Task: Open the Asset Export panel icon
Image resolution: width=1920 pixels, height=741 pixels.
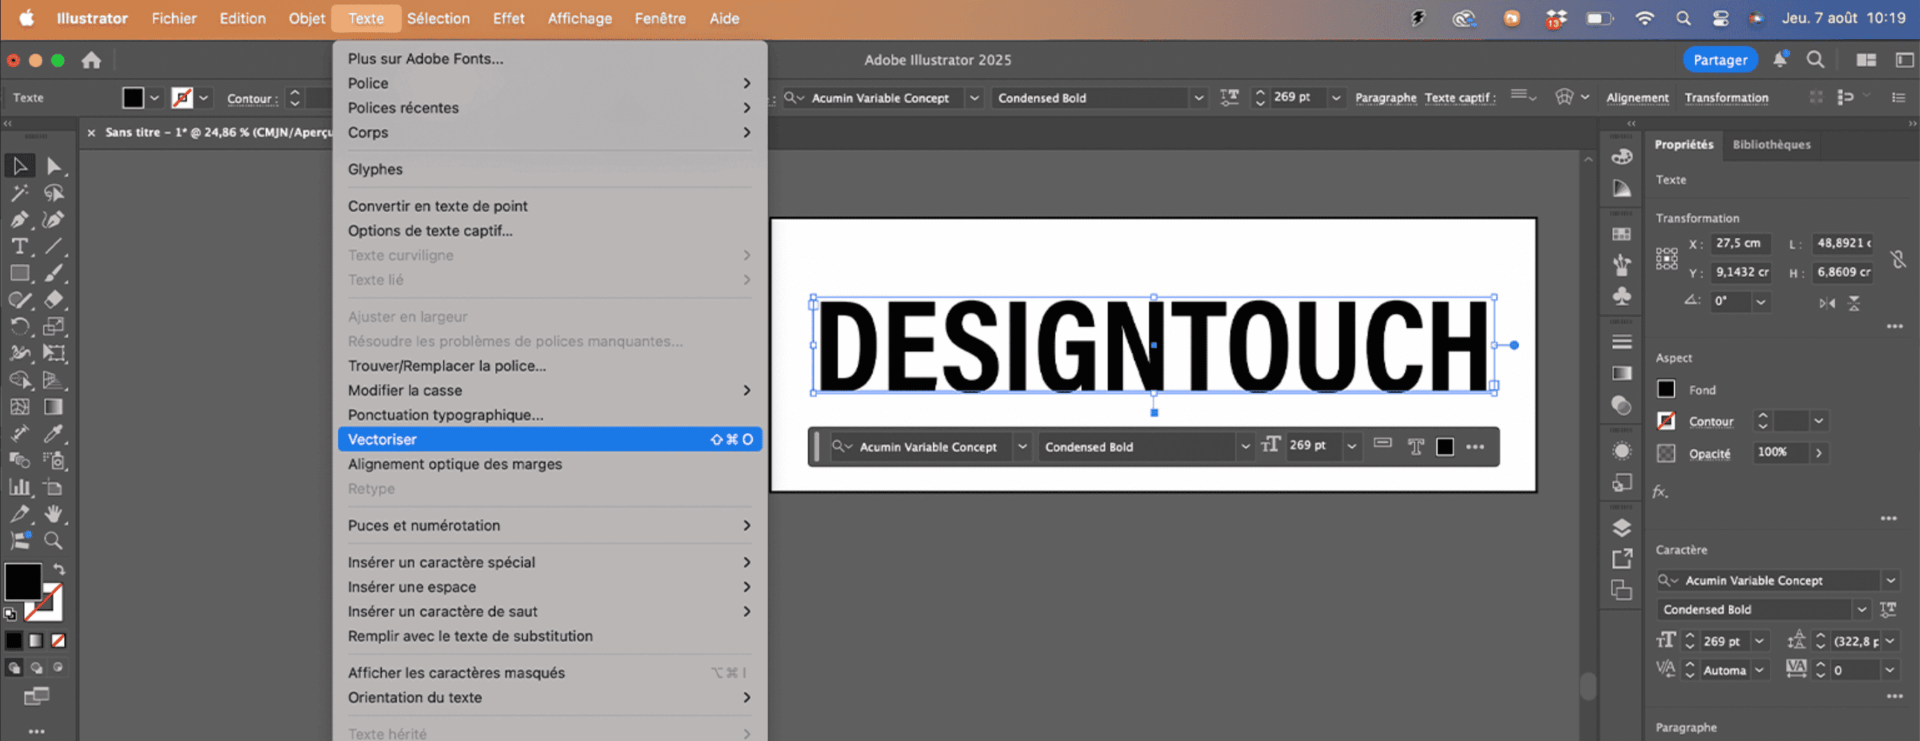Action: coord(1622,559)
